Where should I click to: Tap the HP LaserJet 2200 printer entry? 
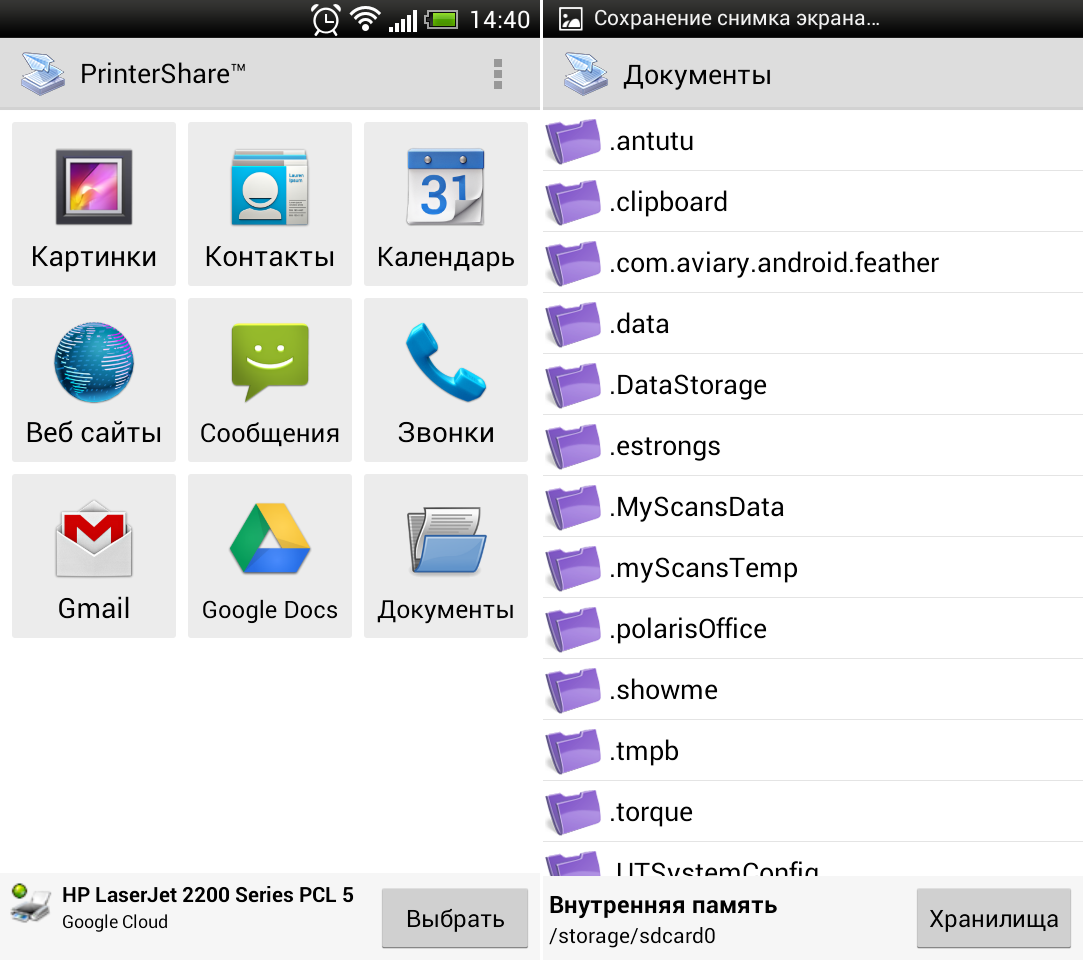pyautogui.click(x=190, y=908)
